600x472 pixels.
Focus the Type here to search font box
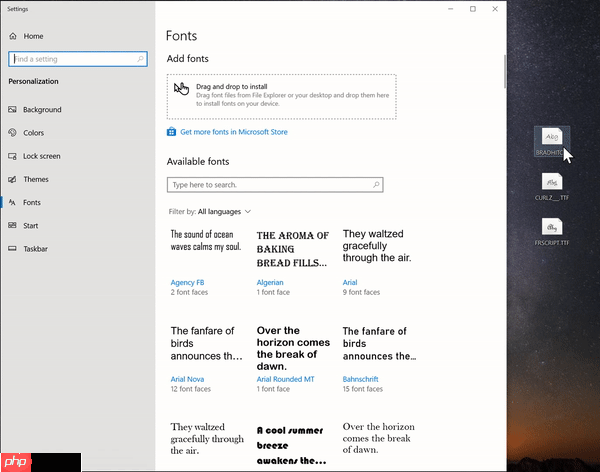point(275,185)
